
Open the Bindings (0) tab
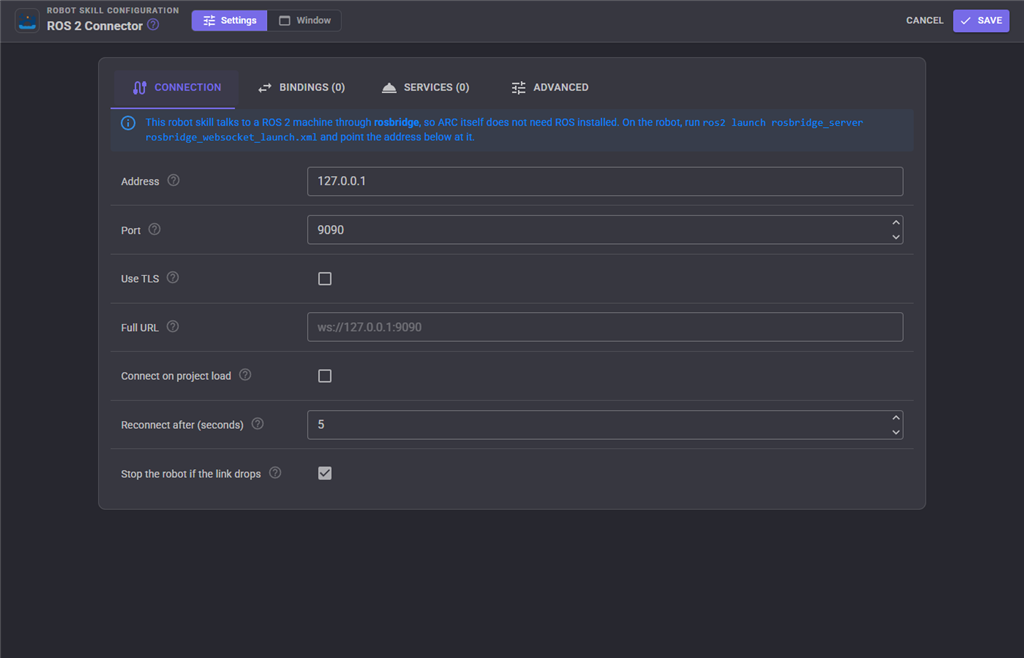[301, 87]
